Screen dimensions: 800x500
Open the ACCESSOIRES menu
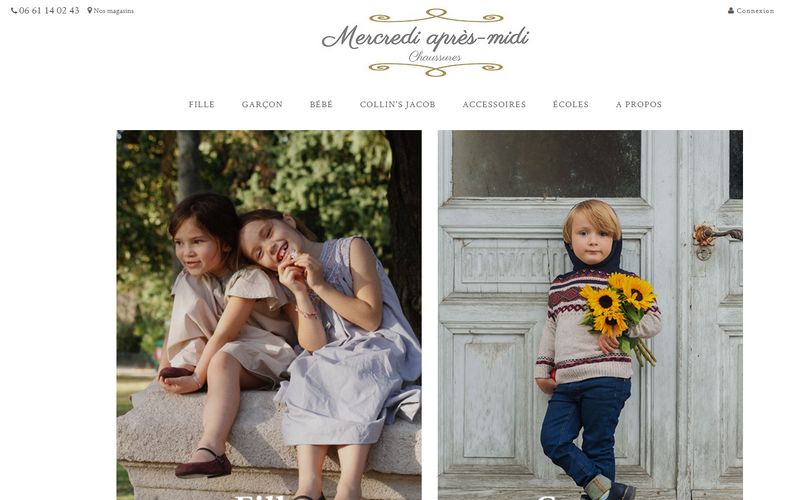point(494,104)
